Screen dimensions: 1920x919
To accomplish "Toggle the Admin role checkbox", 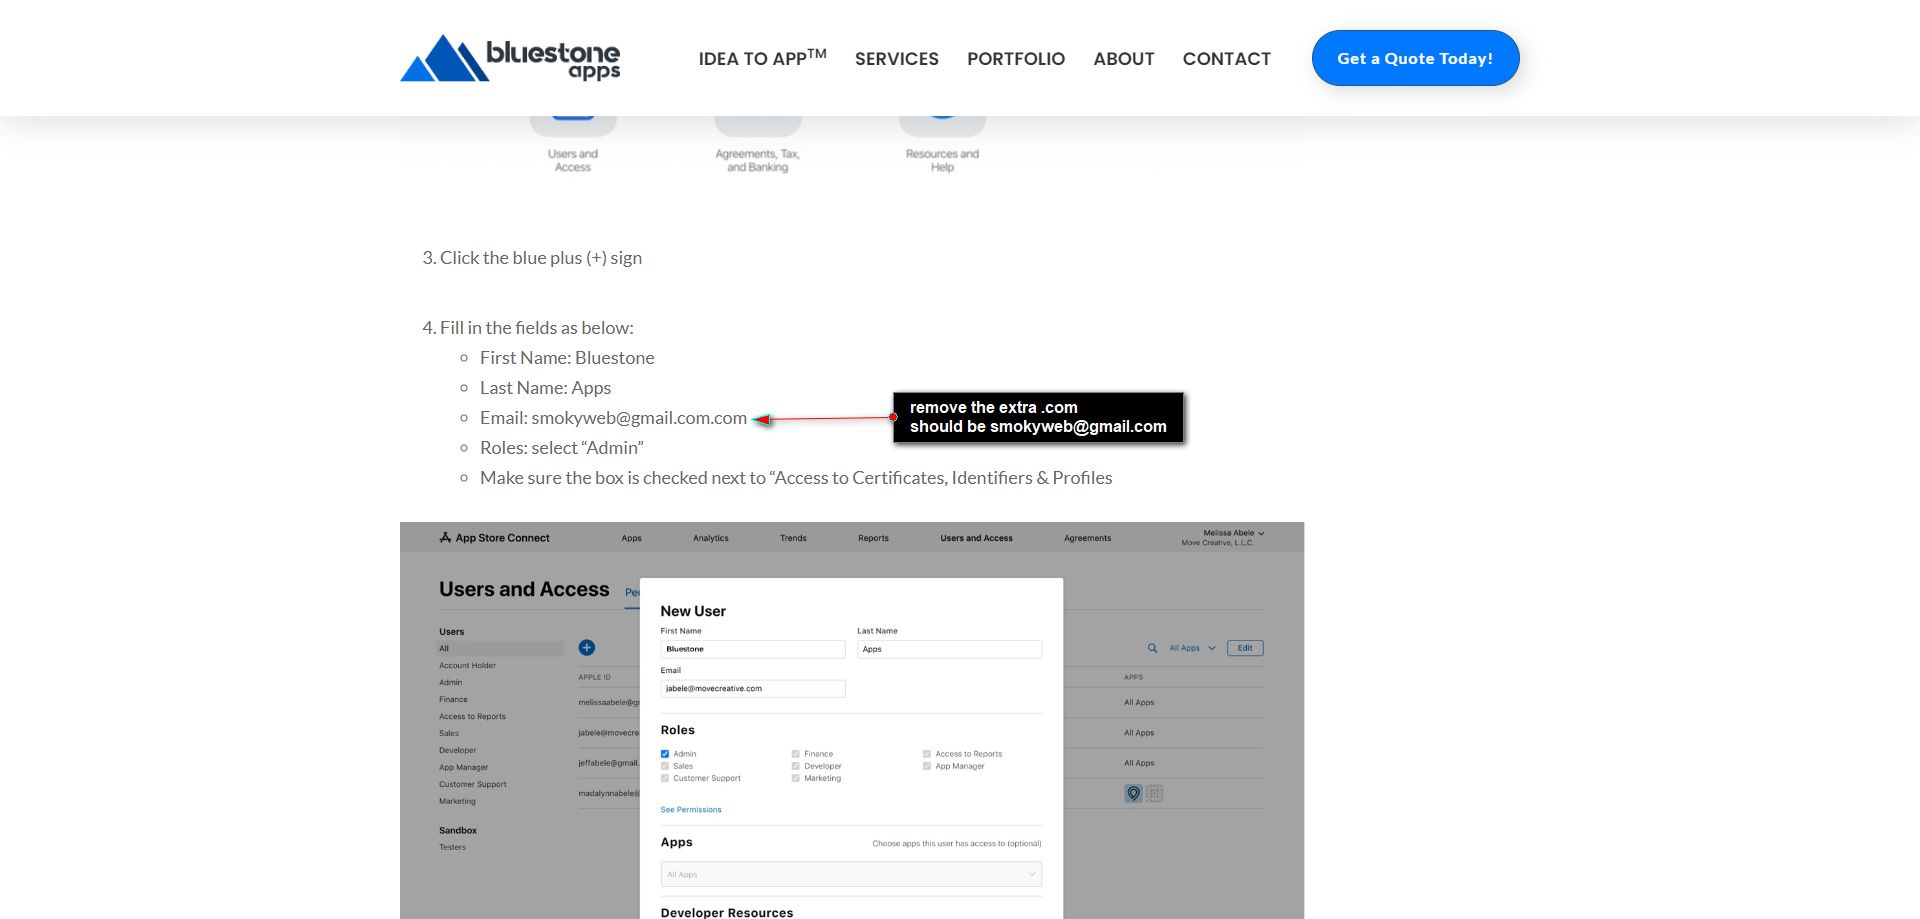I will [x=665, y=754].
